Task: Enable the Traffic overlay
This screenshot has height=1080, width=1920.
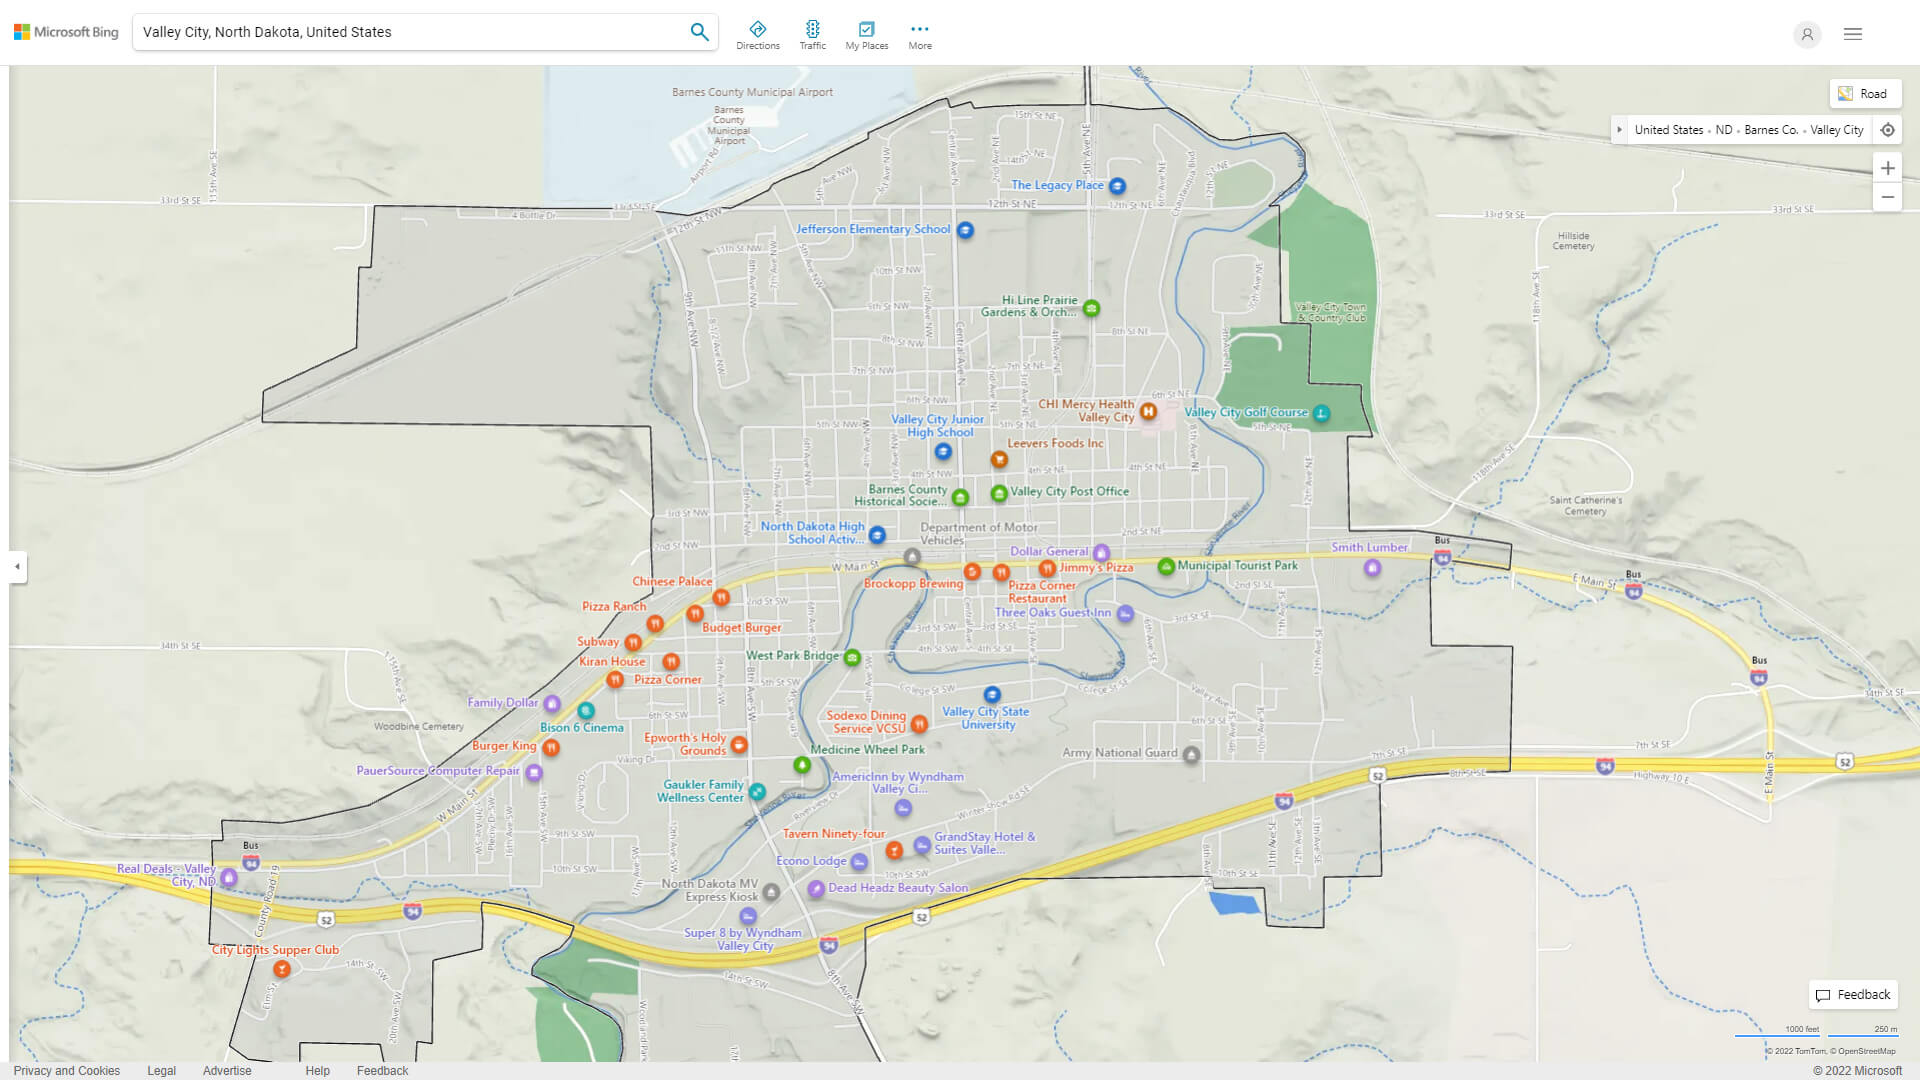Action: 813,33
